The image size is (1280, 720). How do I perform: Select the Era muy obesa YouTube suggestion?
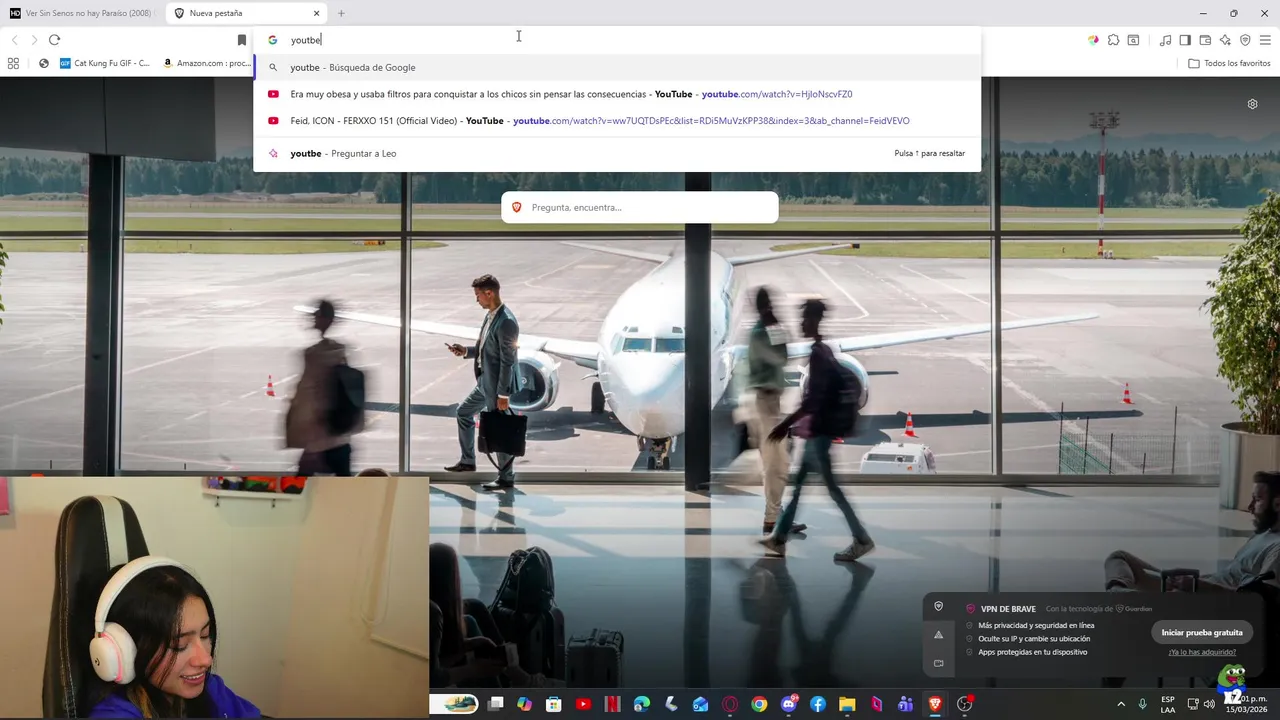click(x=617, y=94)
